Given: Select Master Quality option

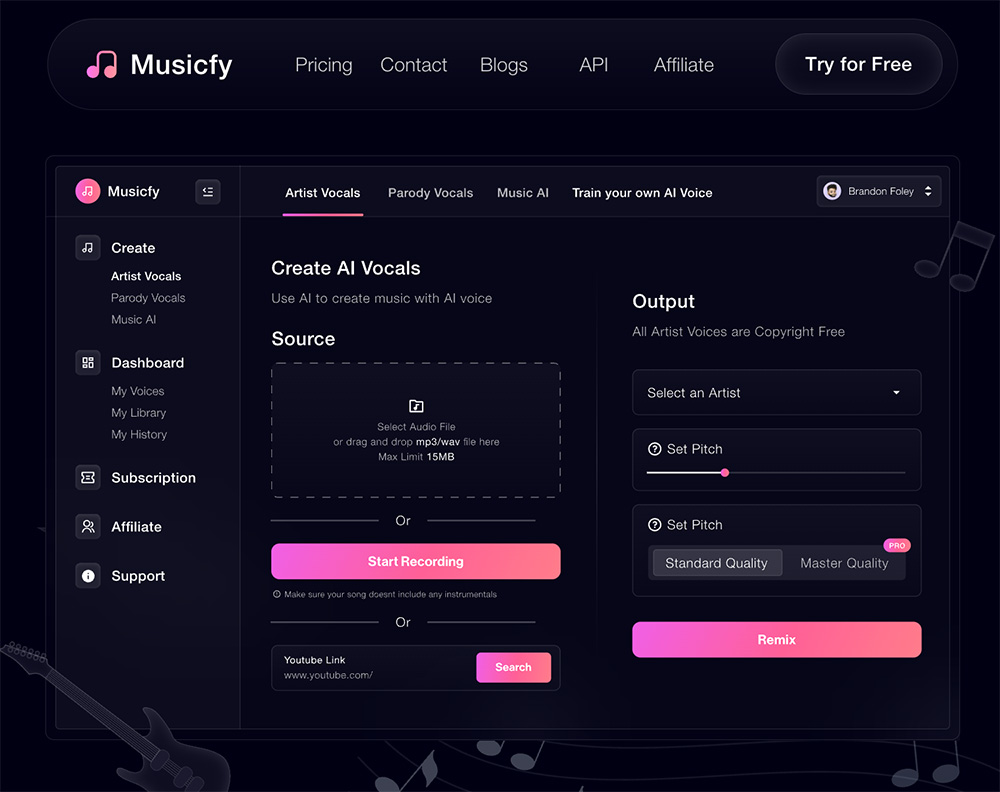Looking at the screenshot, I should [844, 563].
